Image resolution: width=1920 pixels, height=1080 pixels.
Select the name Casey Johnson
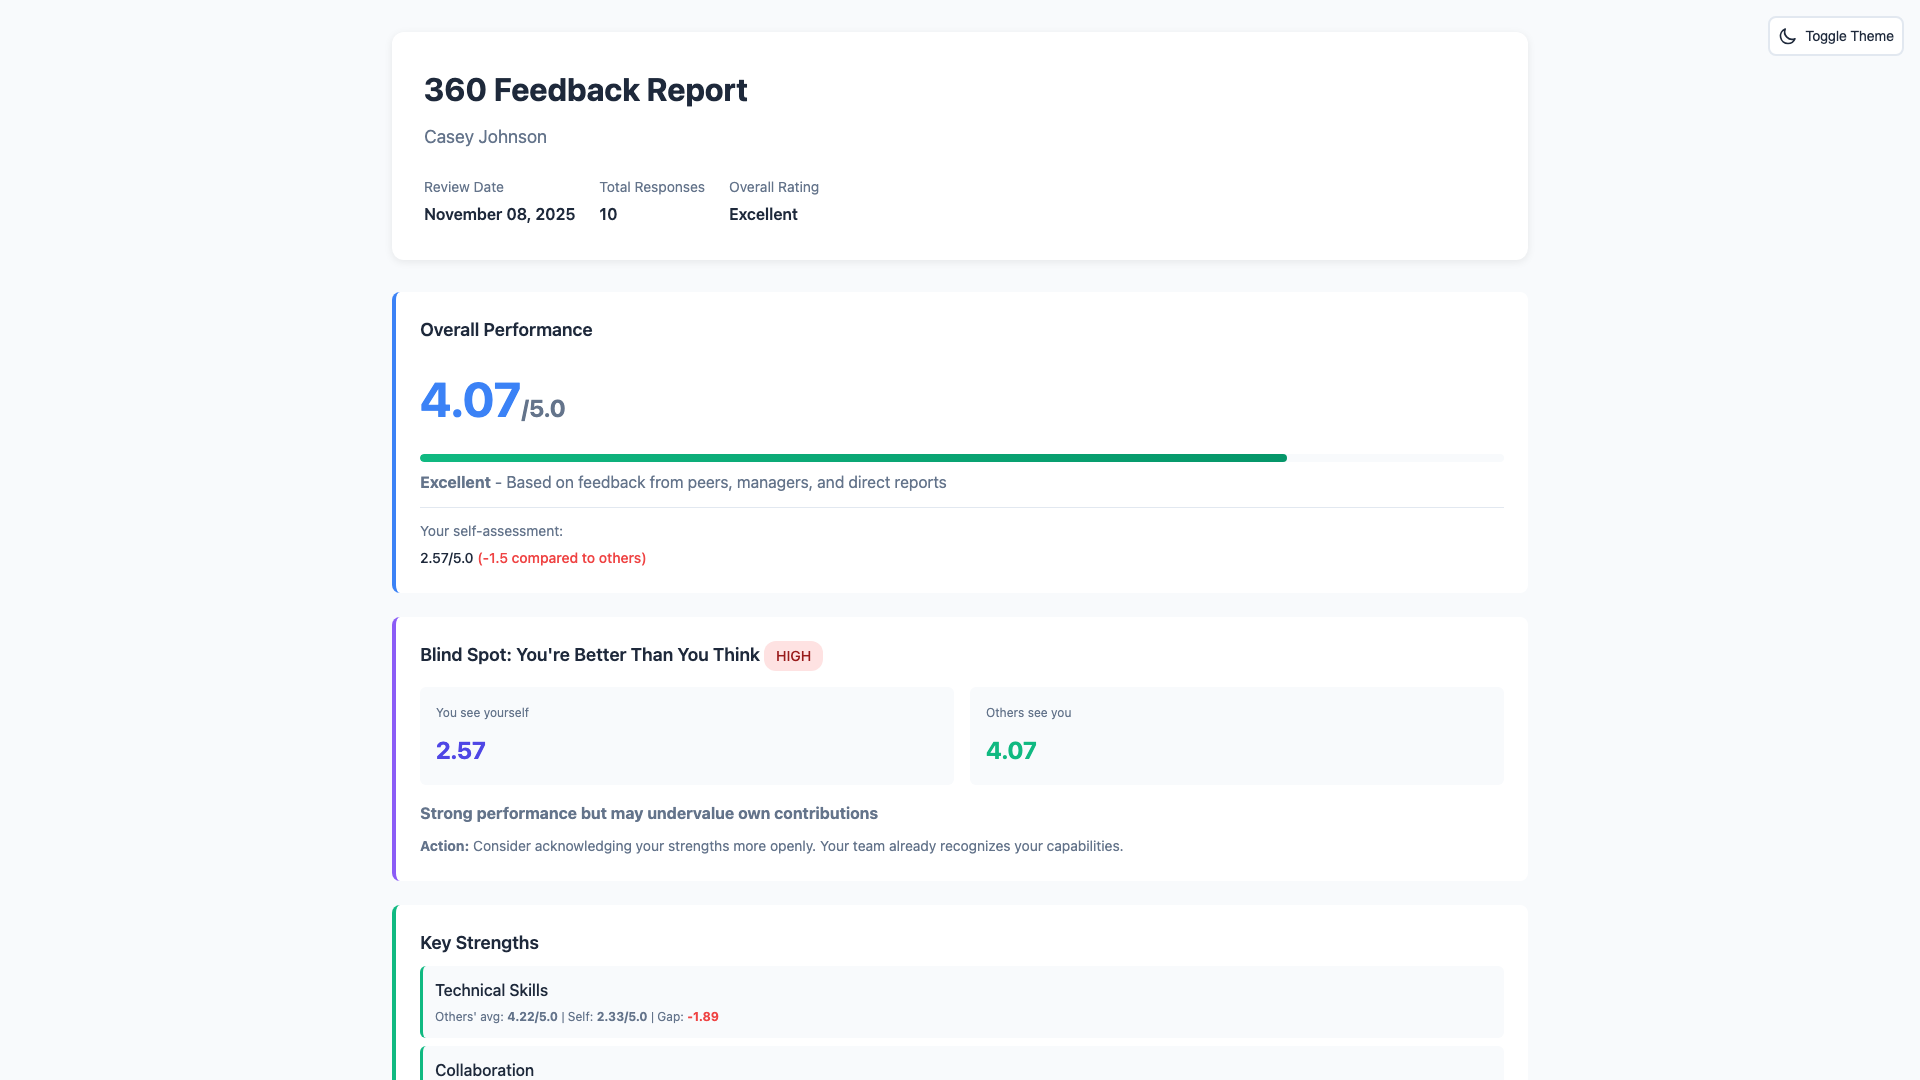(485, 137)
